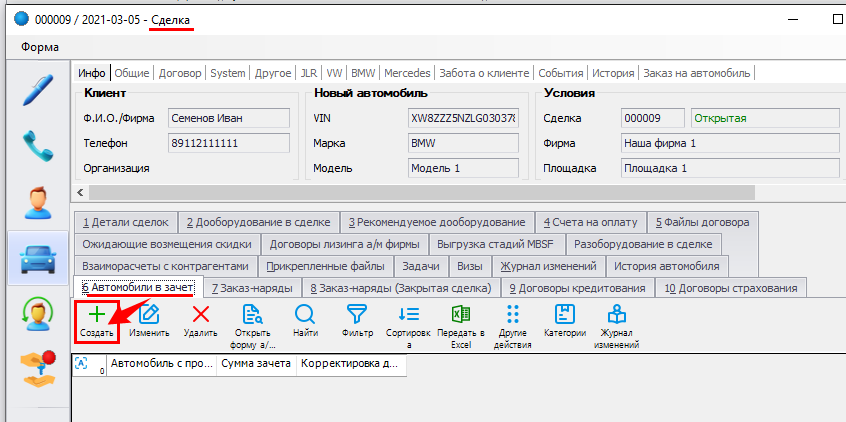This screenshot has width=846, height=422.
Task: Select the phone icon in left sidebar
Action: (x=38, y=145)
